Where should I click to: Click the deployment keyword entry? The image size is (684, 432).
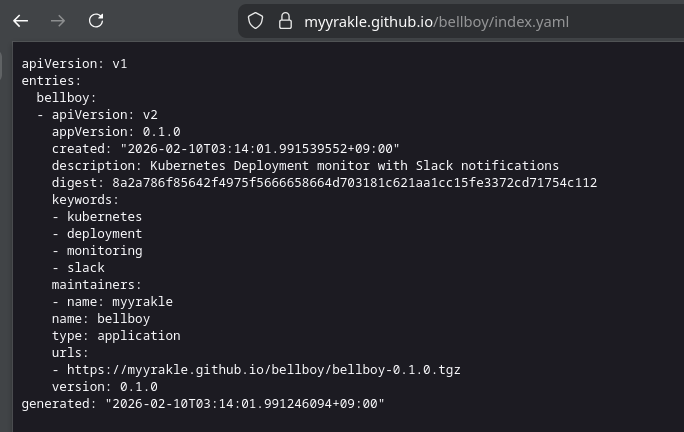[x=104, y=233]
